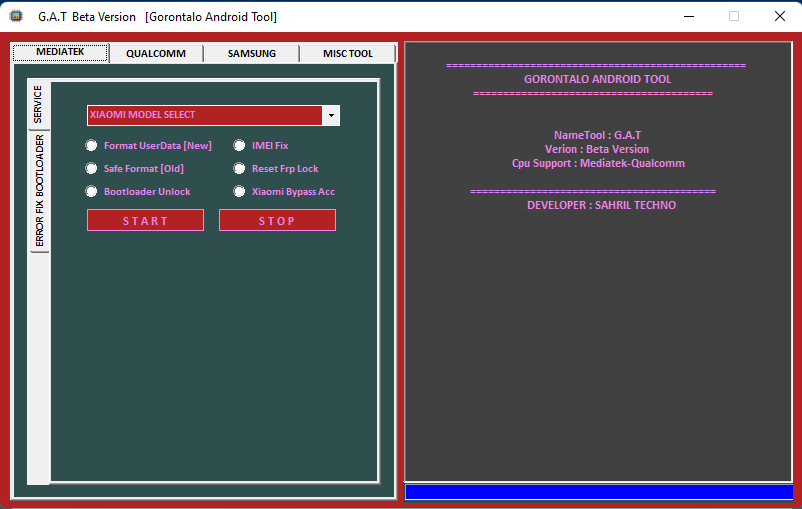Choose the Safe Format [Old] option
The height and width of the screenshot is (509, 802).
(x=135, y=168)
